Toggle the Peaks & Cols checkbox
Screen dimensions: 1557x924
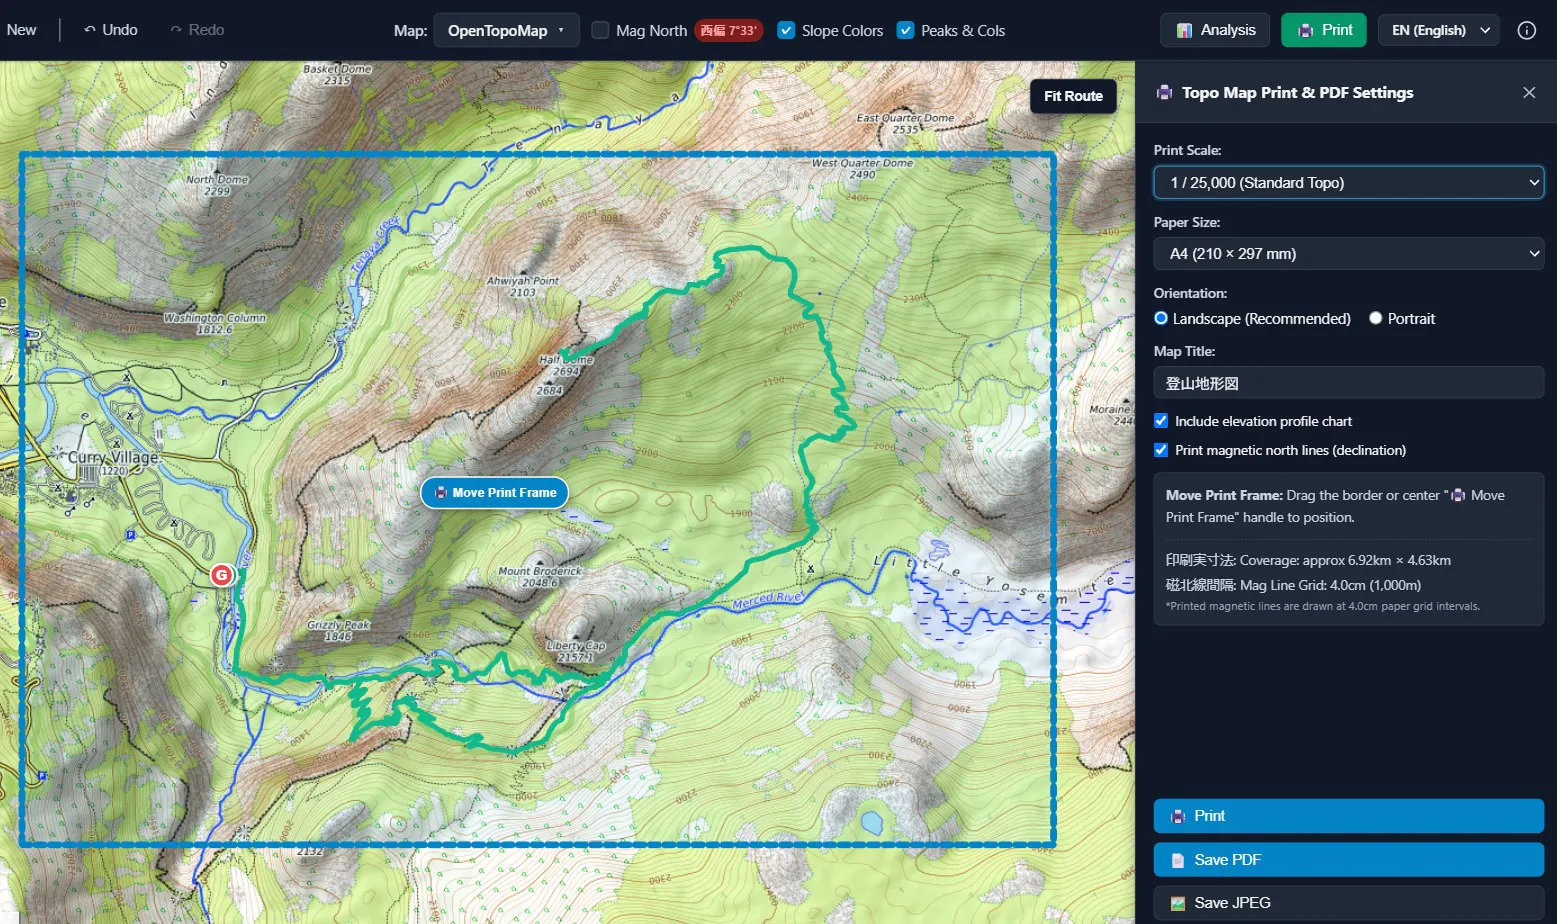[x=905, y=30]
